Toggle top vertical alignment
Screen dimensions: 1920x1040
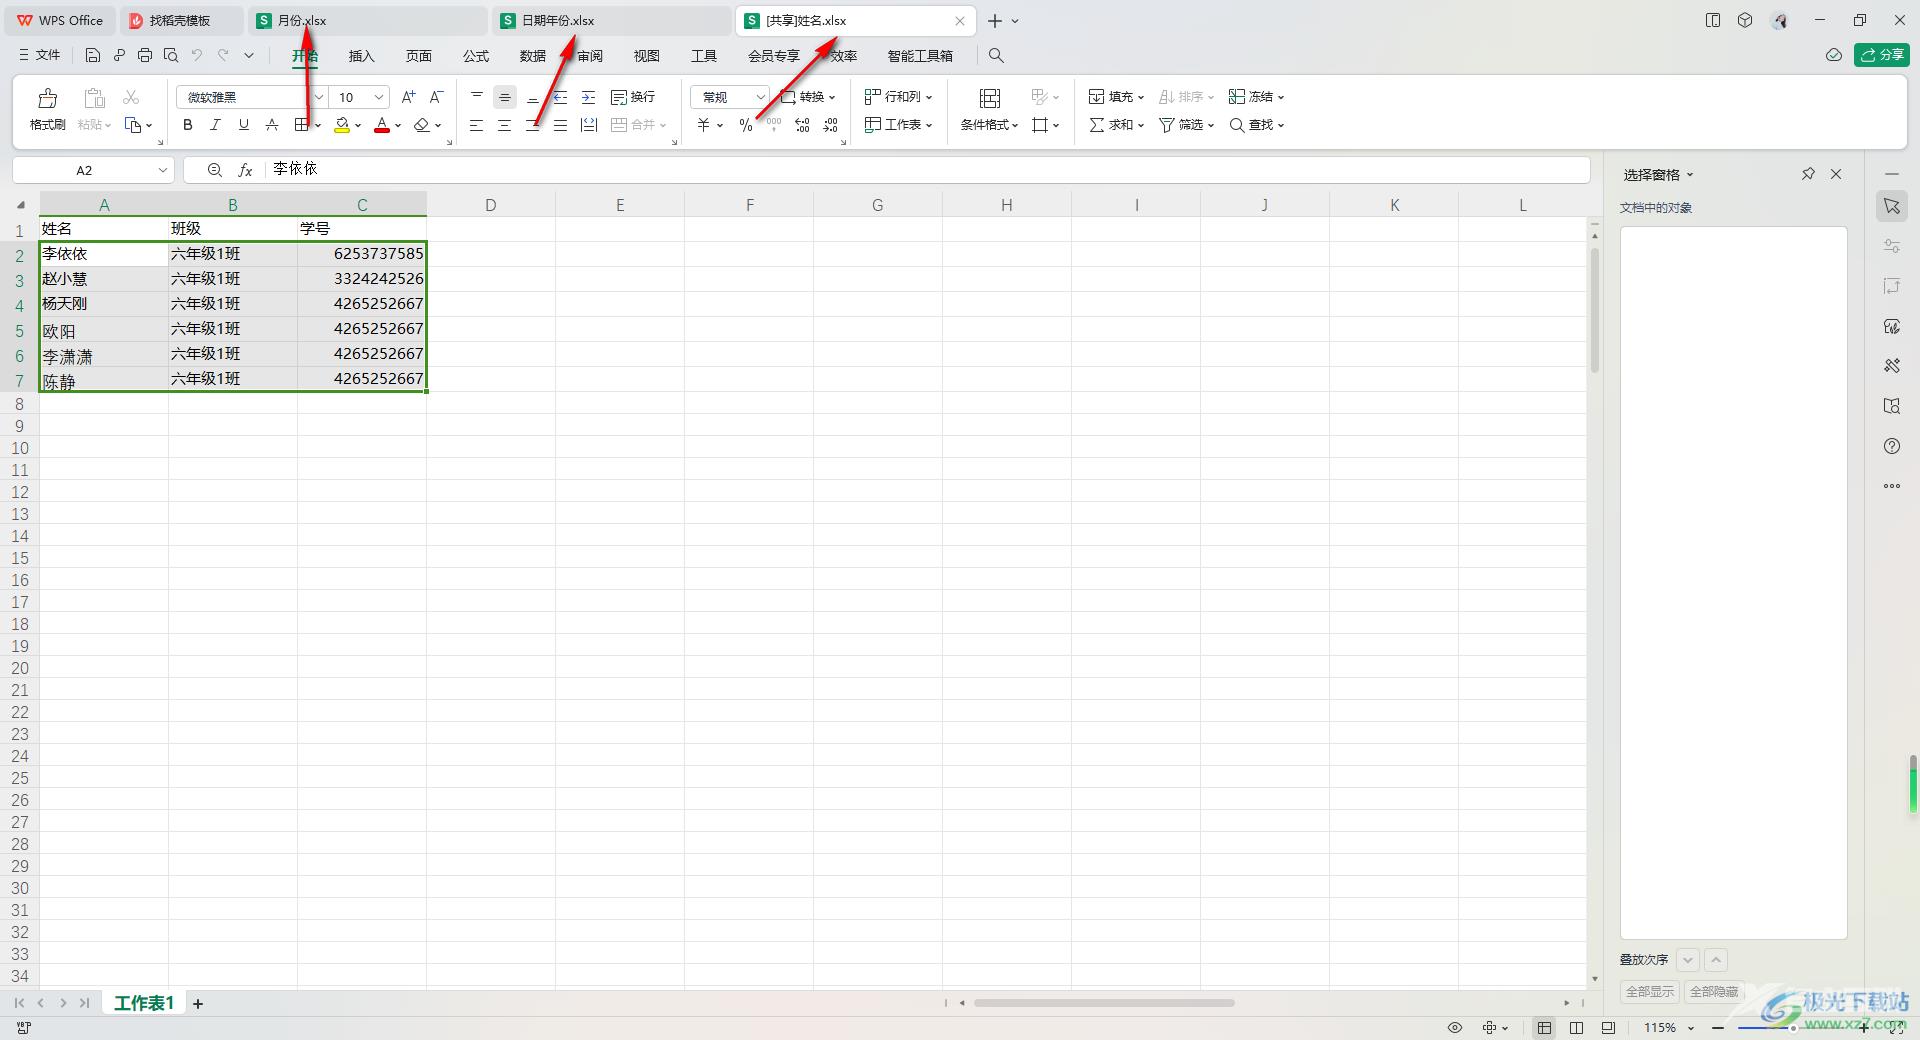tap(477, 97)
